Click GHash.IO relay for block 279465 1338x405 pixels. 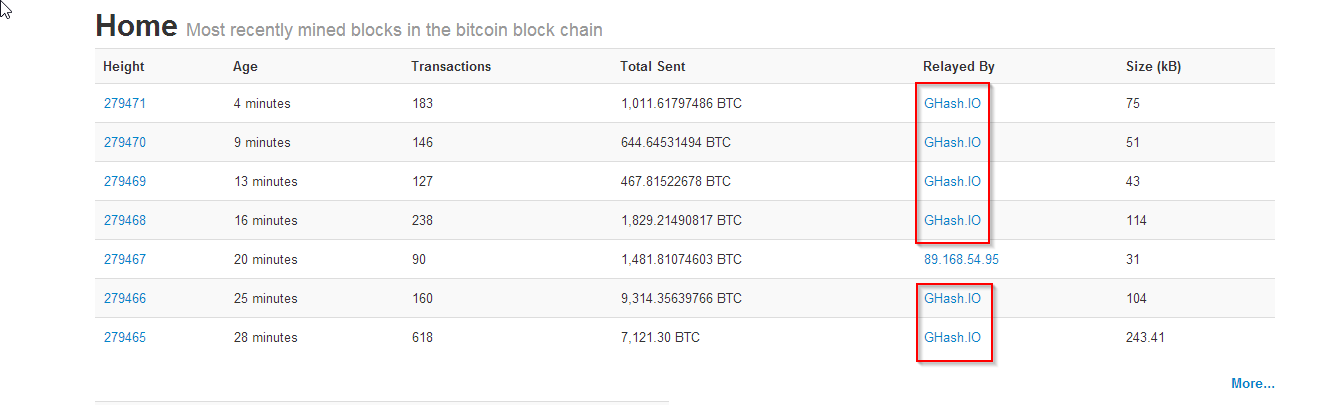(952, 337)
